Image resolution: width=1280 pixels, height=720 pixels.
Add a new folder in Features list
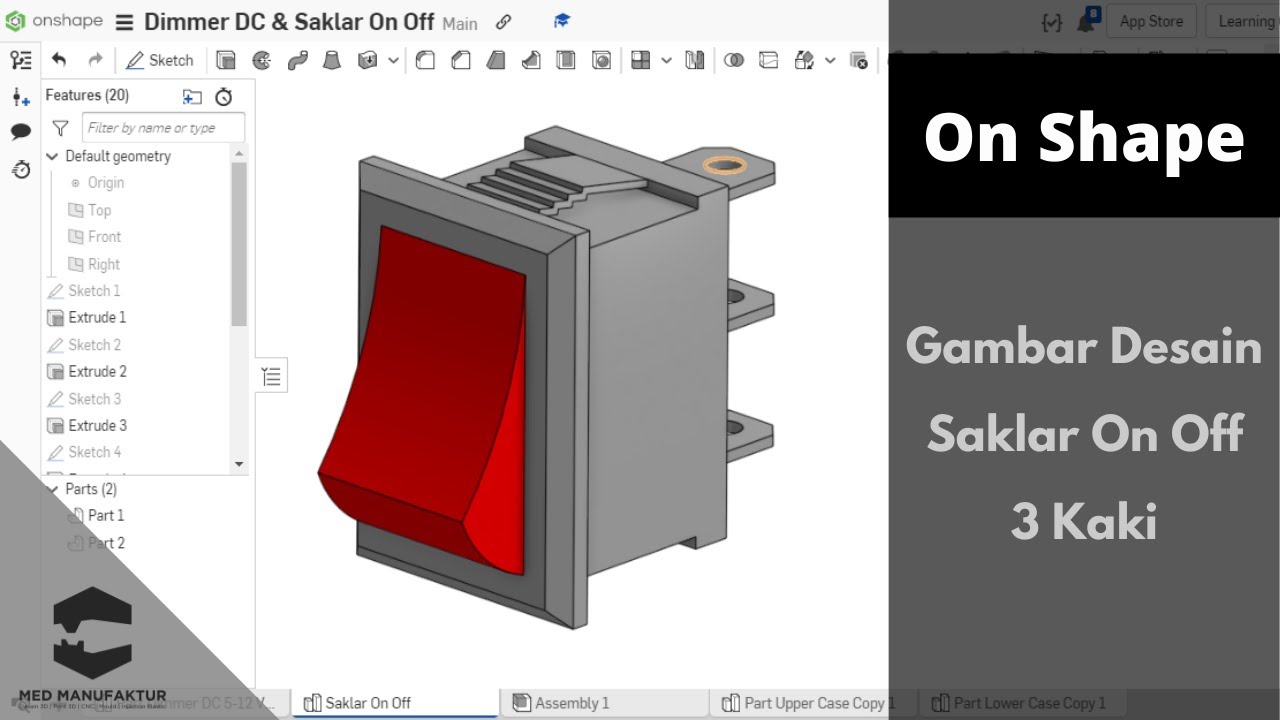[x=192, y=96]
